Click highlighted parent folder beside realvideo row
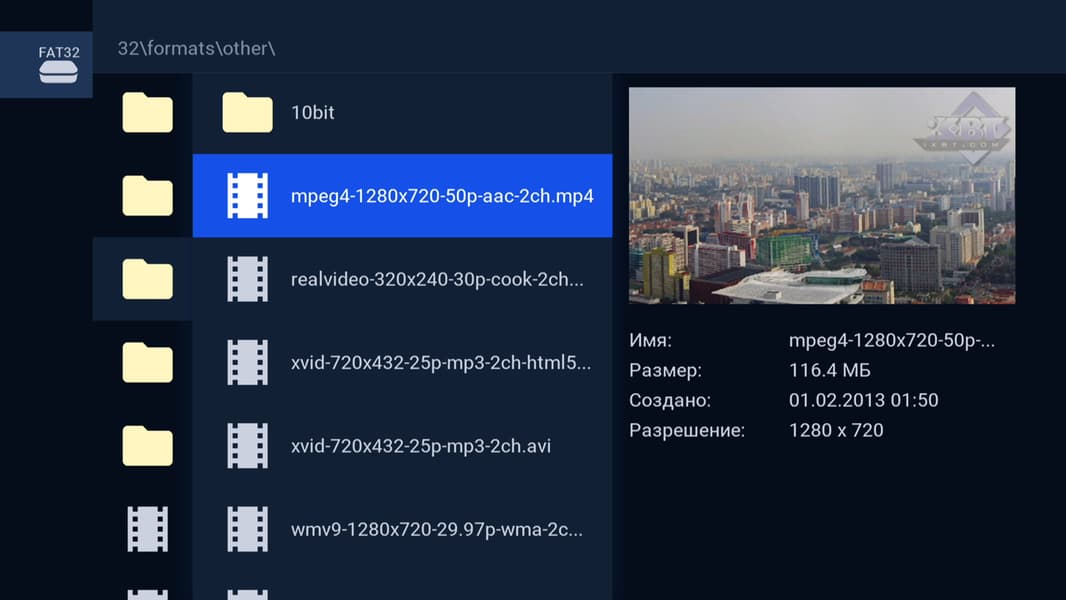The height and width of the screenshot is (600, 1066). pyautogui.click(x=148, y=279)
